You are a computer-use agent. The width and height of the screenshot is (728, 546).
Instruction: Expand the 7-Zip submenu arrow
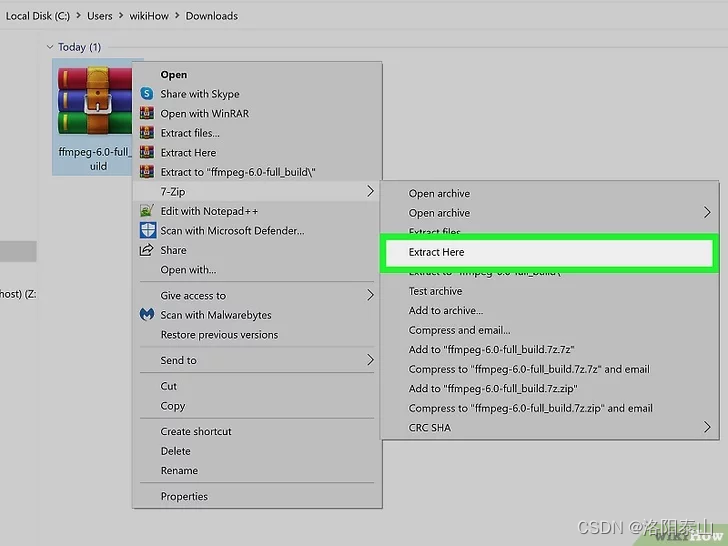pos(370,191)
